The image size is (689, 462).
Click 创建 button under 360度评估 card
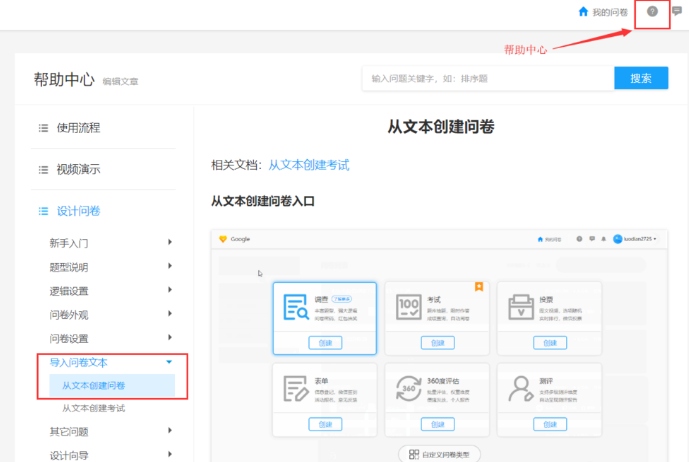tap(438, 424)
